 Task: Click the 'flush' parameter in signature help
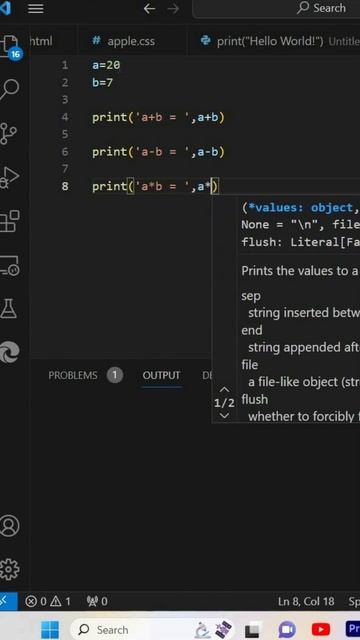coord(255,399)
